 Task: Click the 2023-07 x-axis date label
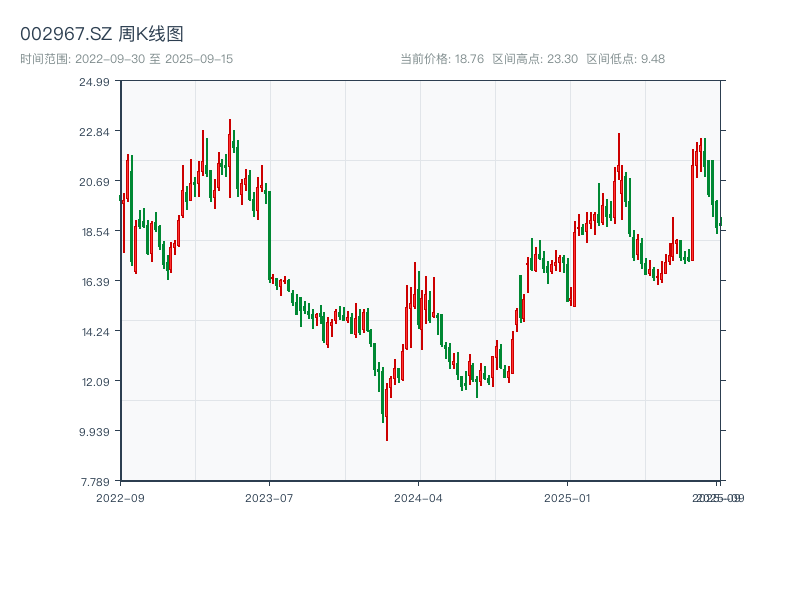click(270, 497)
